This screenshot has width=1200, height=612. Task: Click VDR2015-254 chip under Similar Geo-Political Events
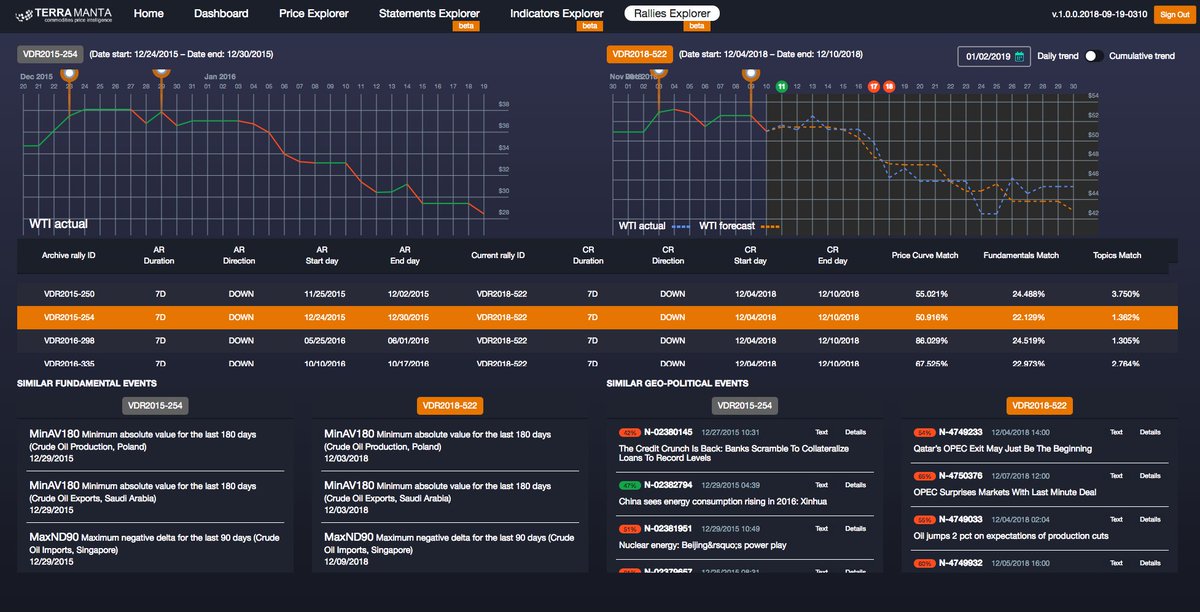745,406
